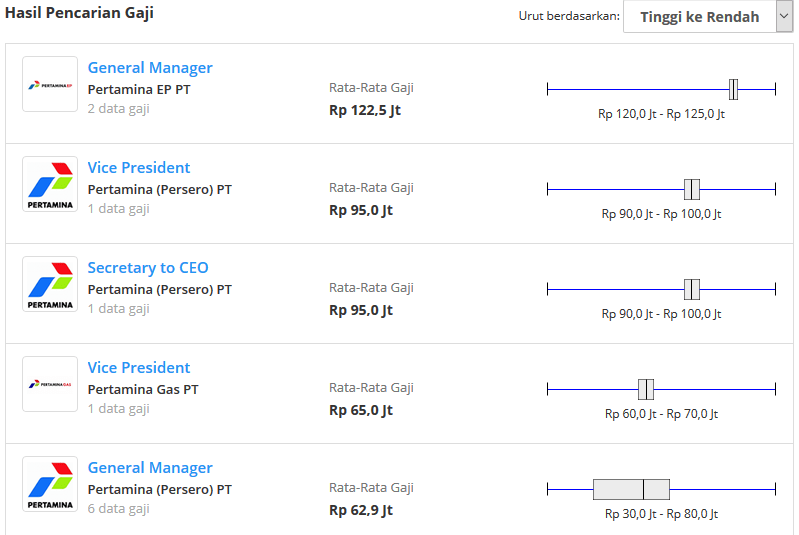Image resolution: width=799 pixels, height=535 pixels.
Task: Click the Pertamina logo beside Secretary to CEO
Action: point(50,284)
